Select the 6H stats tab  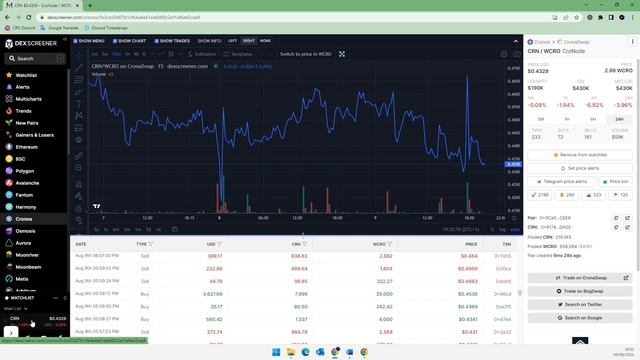[x=593, y=119]
